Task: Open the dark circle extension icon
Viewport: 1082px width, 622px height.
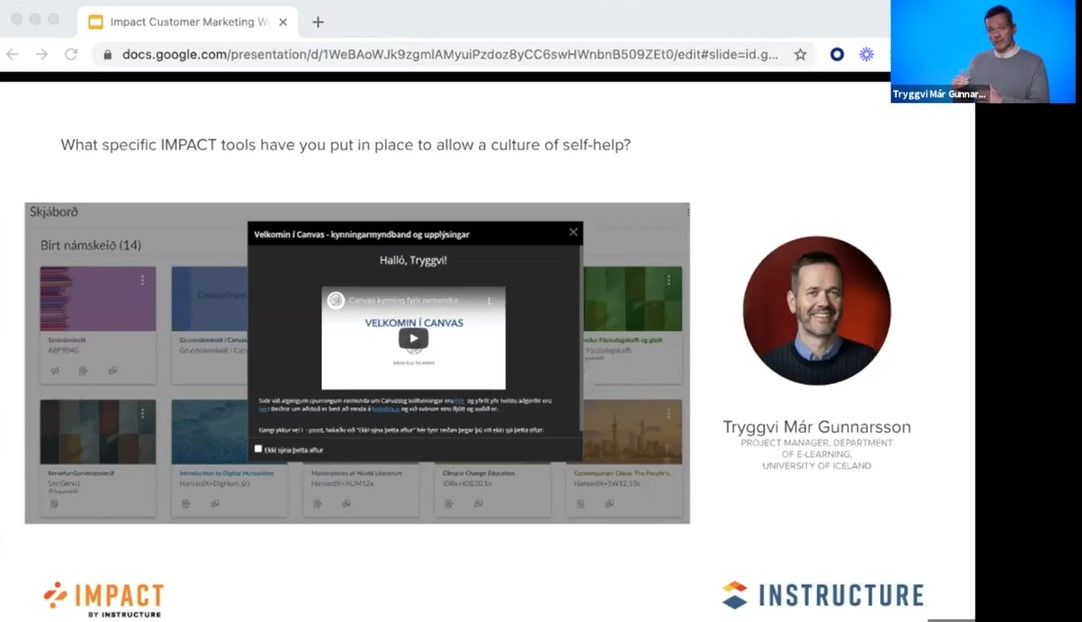Action: pos(836,55)
